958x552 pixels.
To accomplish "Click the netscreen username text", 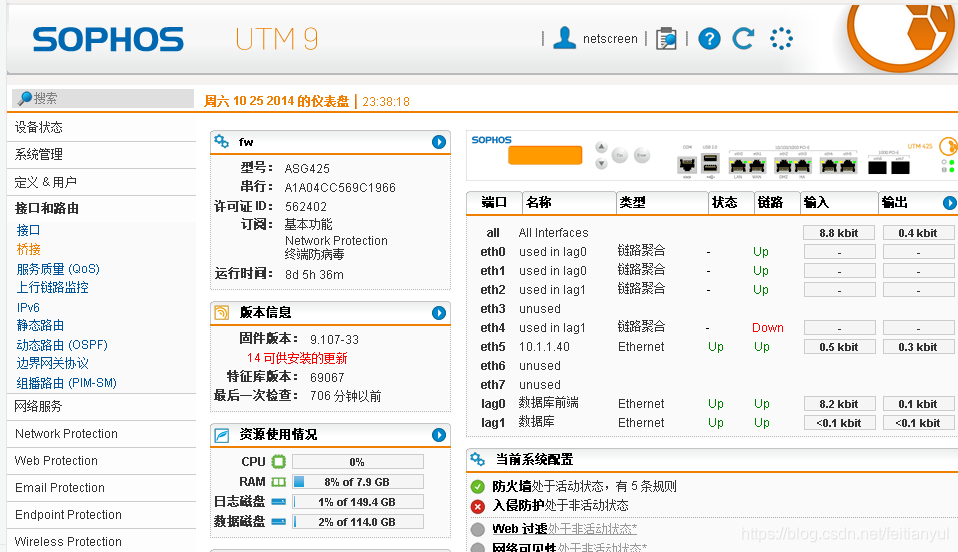I will 610,39.
